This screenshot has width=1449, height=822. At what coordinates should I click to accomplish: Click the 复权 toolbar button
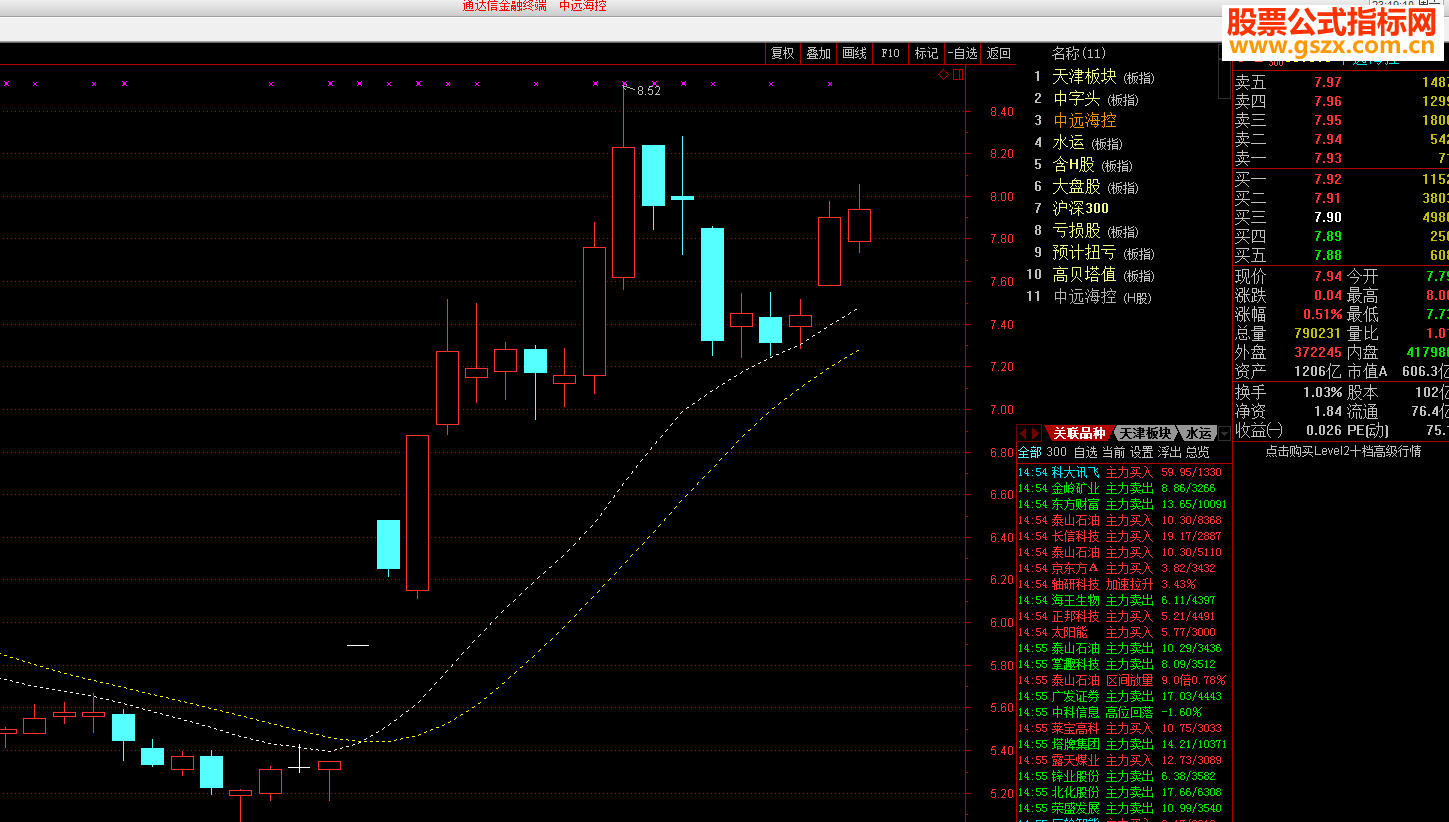(782, 54)
